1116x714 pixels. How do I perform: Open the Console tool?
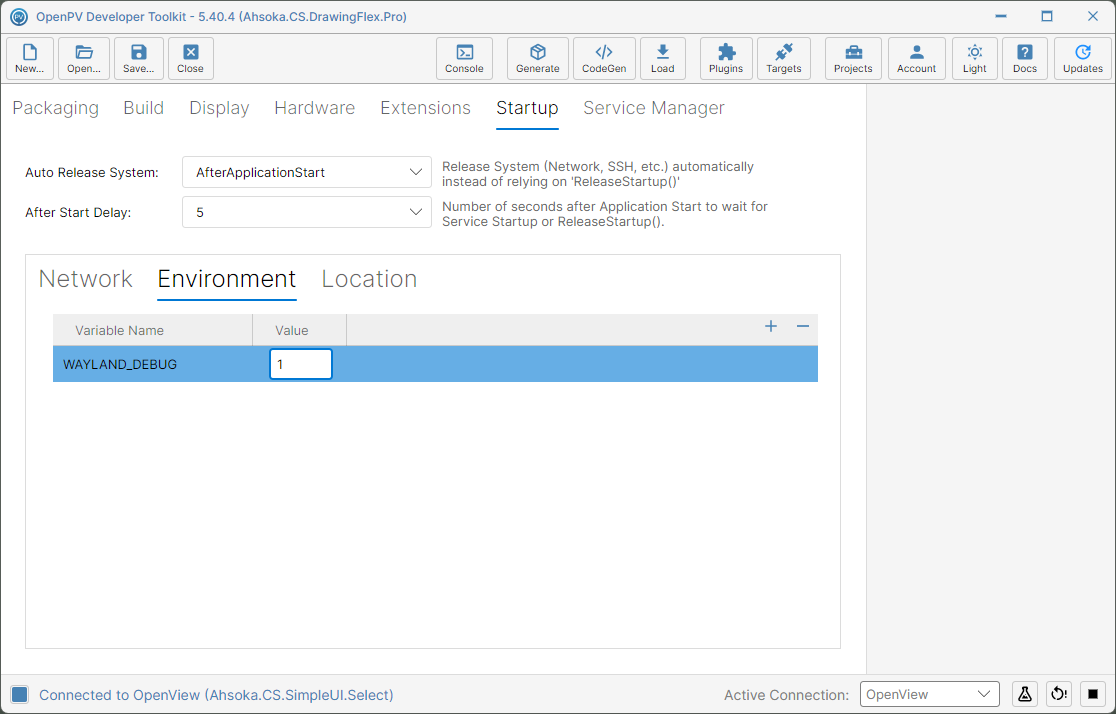pyautogui.click(x=464, y=58)
